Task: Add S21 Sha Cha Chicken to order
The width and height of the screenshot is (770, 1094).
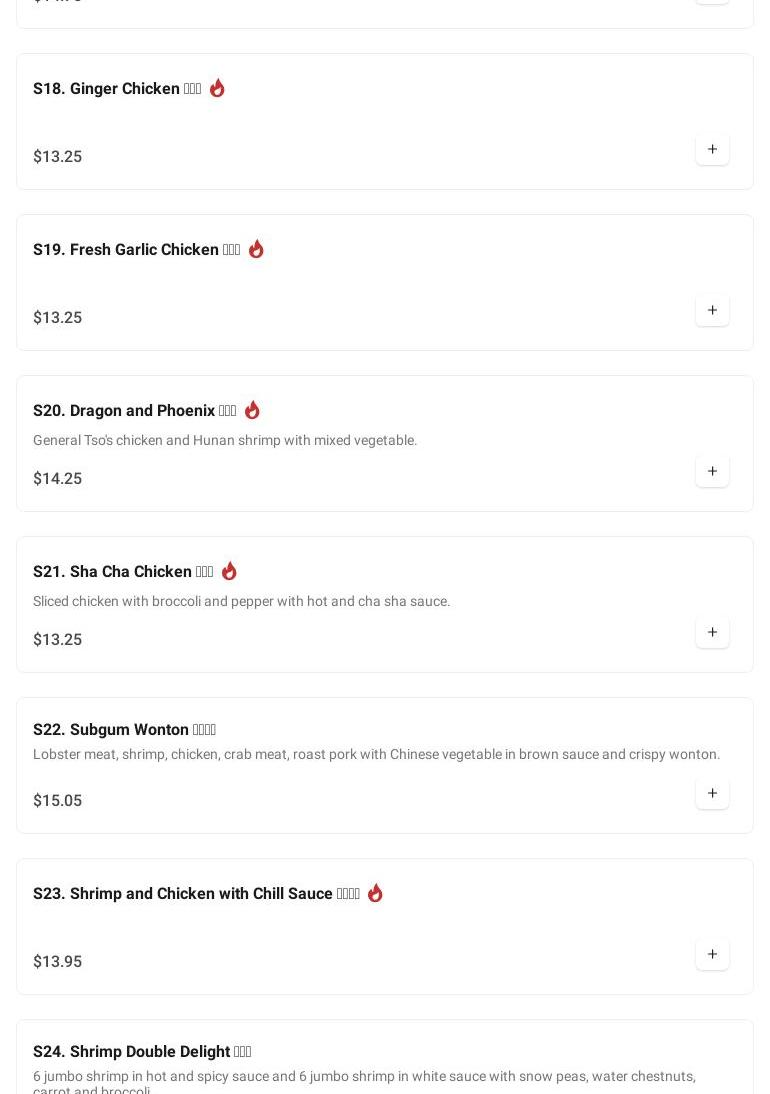Action: (x=712, y=633)
